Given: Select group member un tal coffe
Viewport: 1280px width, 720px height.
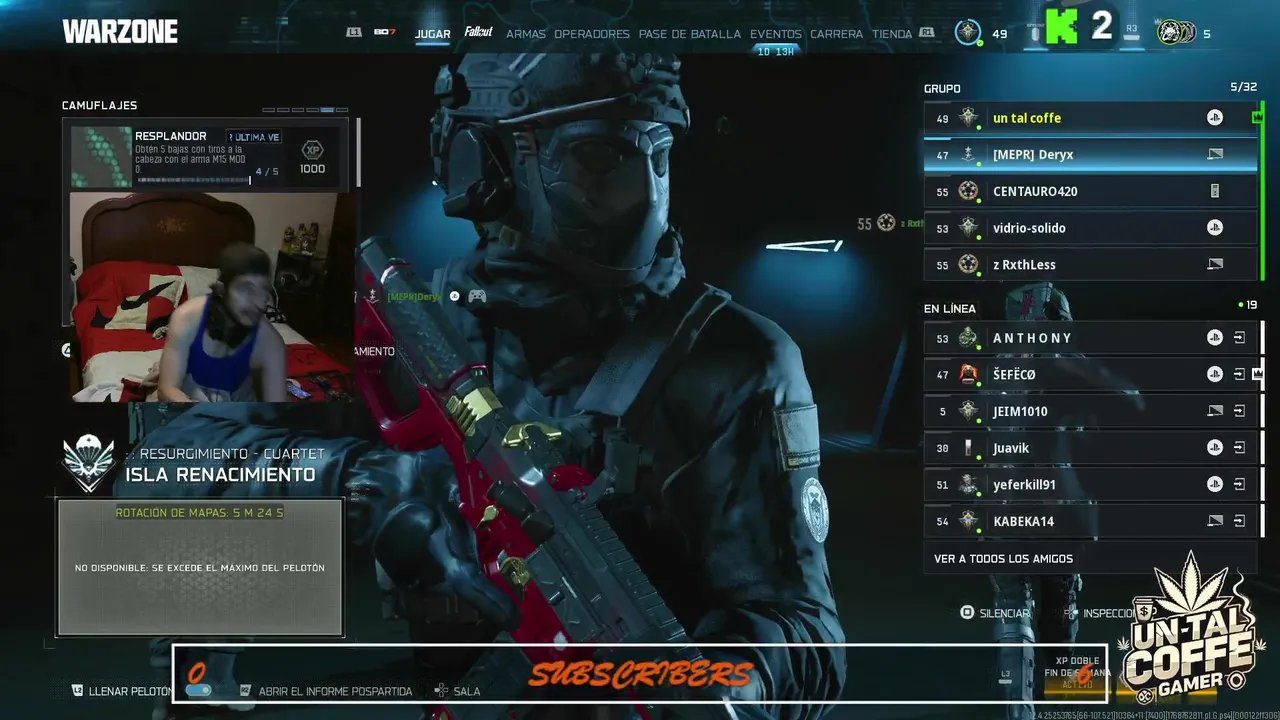Looking at the screenshot, I should pyautogui.click(x=1090, y=118).
